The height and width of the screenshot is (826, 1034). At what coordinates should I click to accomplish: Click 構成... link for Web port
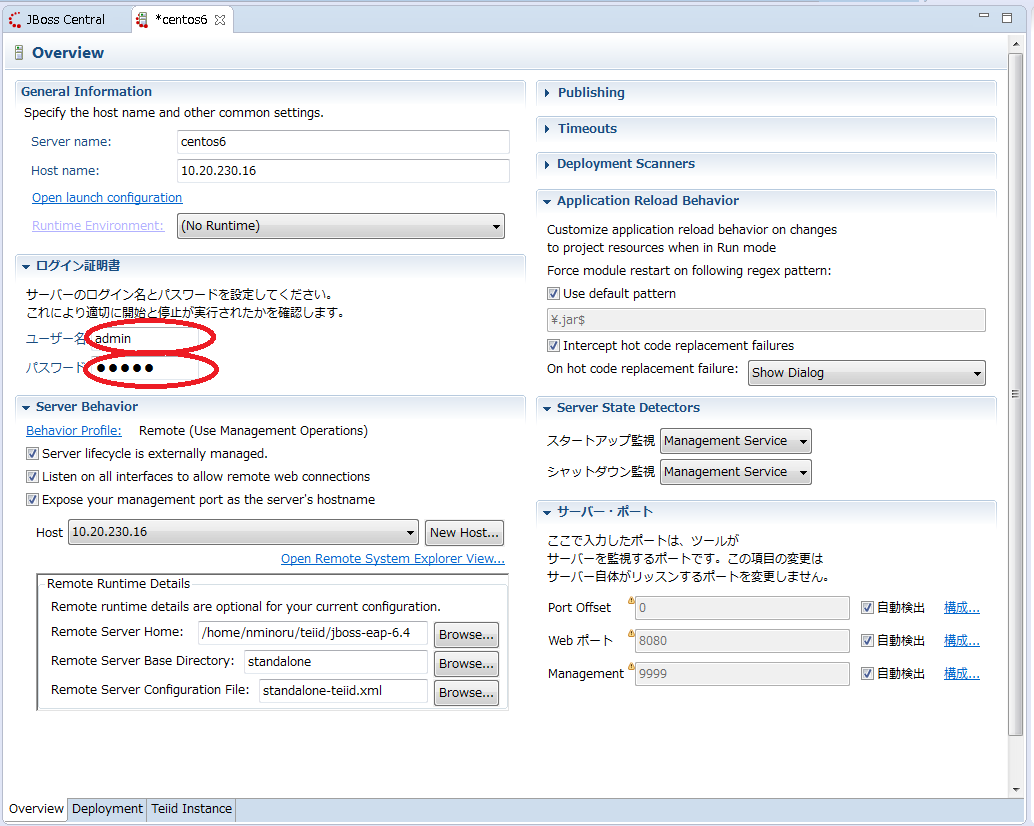click(x=961, y=641)
